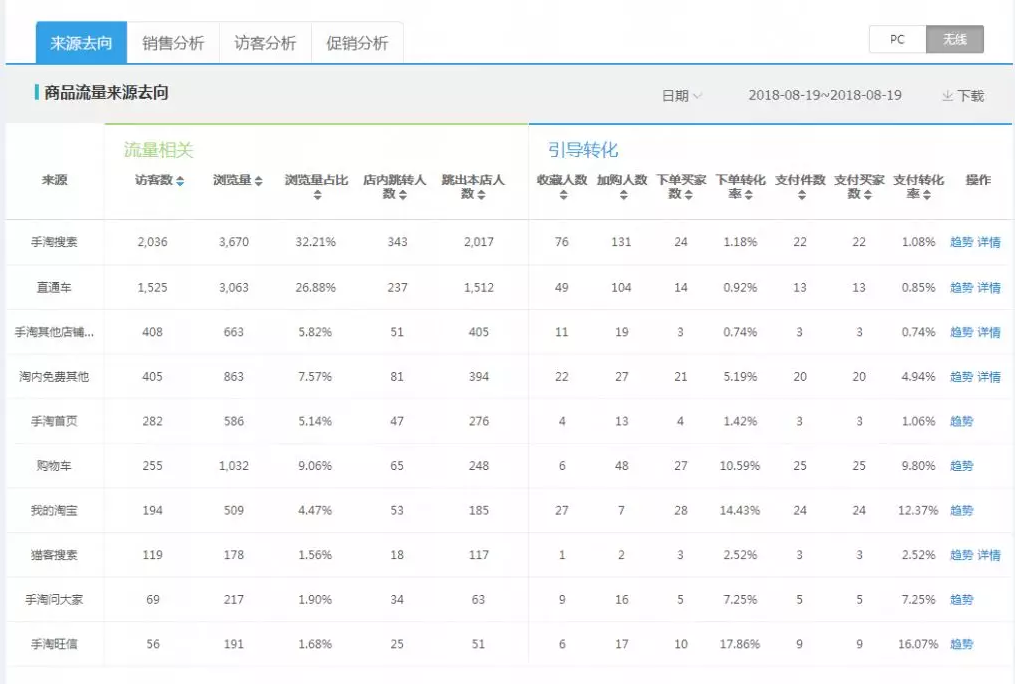The width and height of the screenshot is (1015, 684).
Task: Click visitor count 2,036
Action: (x=153, y=242)
